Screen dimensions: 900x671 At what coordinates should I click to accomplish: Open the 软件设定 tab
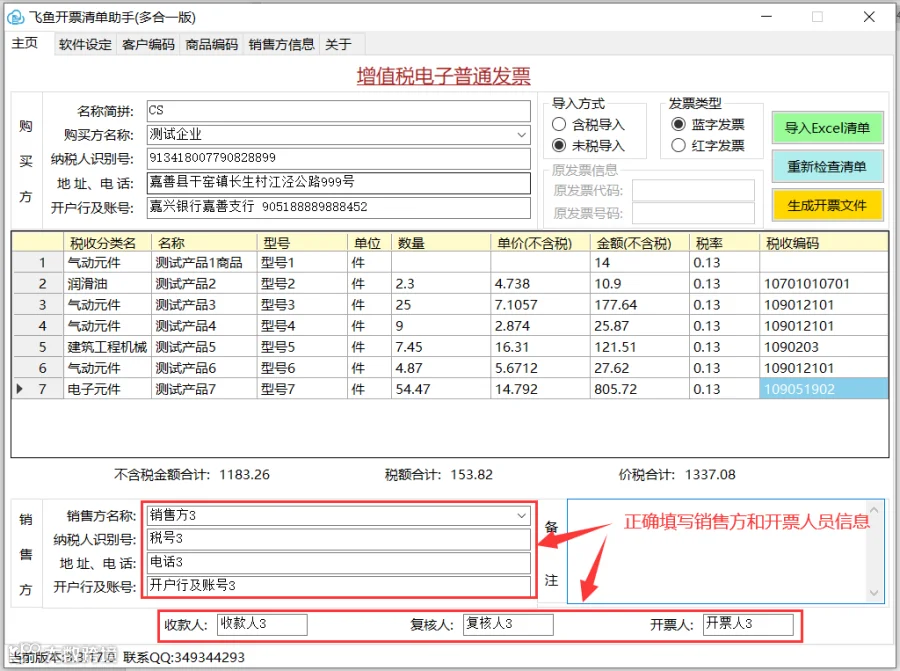click(x=85, y=44)
